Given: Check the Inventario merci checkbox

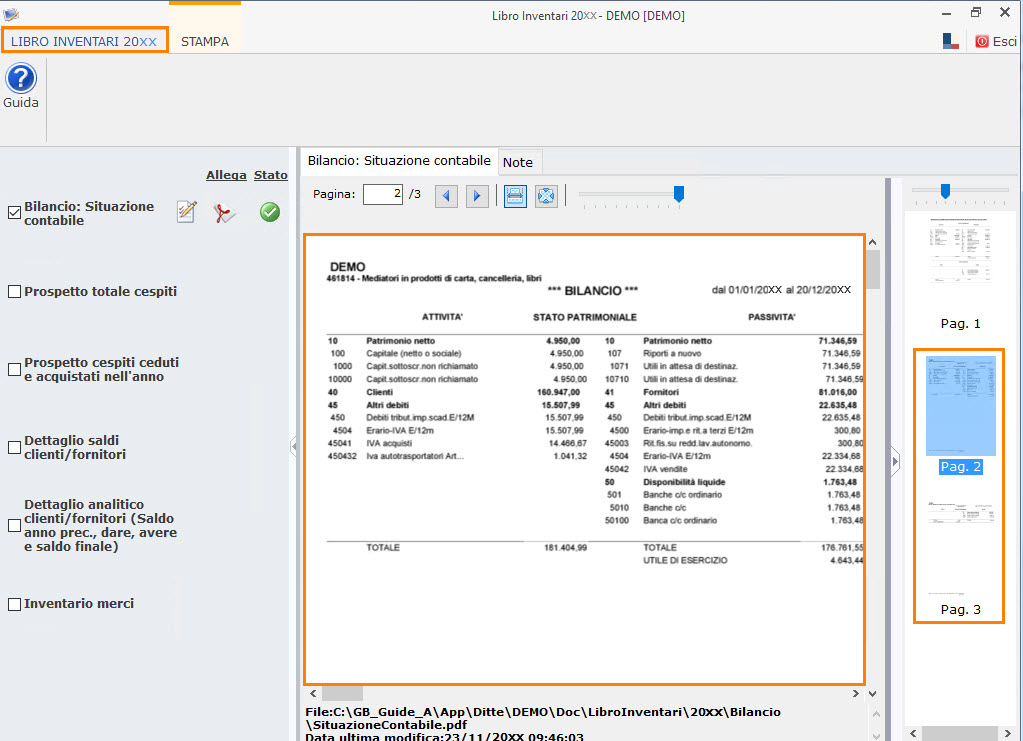Looking at the screenshot, I should tap(14, 604).
